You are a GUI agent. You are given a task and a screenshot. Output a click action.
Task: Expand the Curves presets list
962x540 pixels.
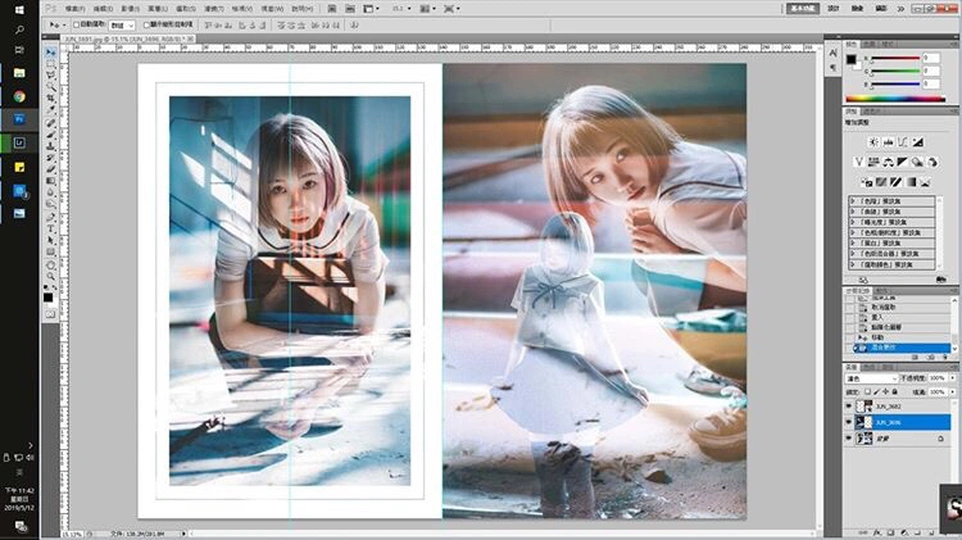pos(853,212)
